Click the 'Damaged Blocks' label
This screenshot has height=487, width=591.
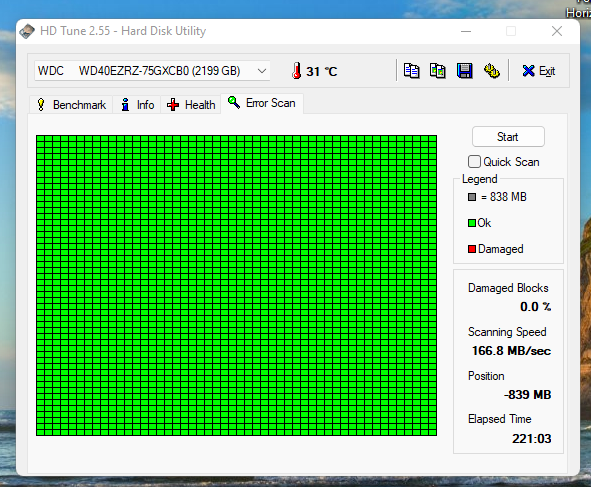tap(508, 288)
